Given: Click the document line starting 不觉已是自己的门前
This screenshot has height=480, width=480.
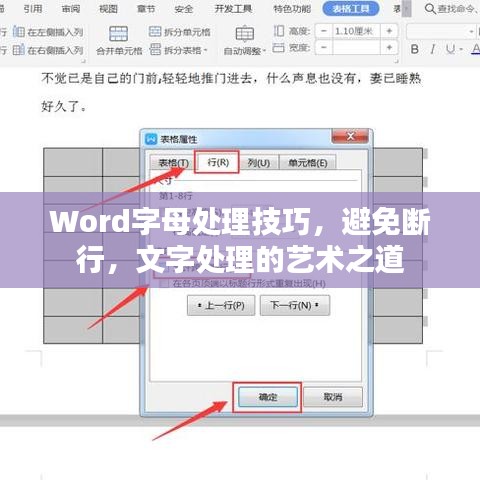Looking at the screenshot, I should tap(231, 79).
